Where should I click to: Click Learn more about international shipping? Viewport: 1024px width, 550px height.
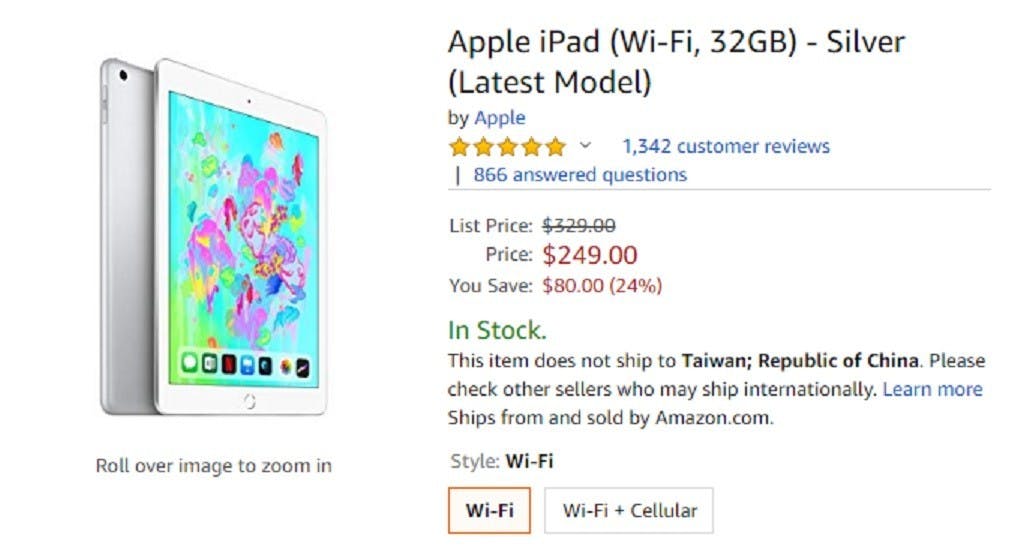point(932,389)
